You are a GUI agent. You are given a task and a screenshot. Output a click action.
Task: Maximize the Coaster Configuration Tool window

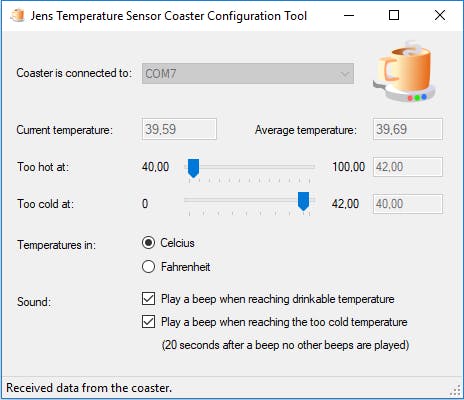pos(394,15)
